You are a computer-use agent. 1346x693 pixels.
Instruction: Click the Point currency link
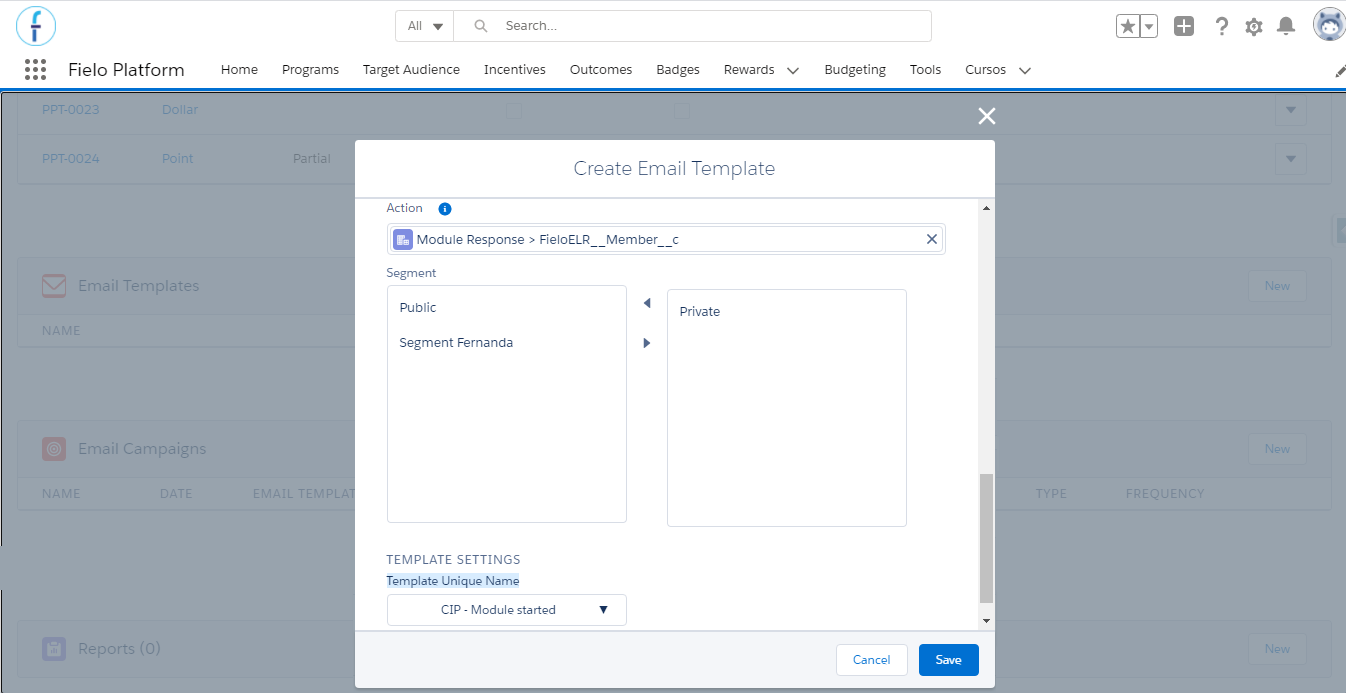[178, 159]
